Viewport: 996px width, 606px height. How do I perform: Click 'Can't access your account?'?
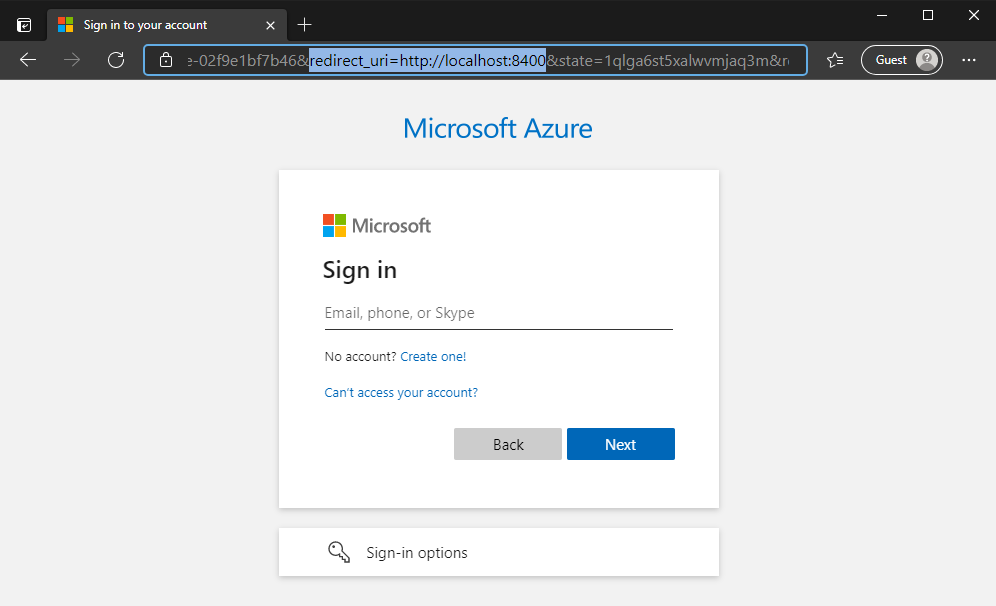click(401, 392)
